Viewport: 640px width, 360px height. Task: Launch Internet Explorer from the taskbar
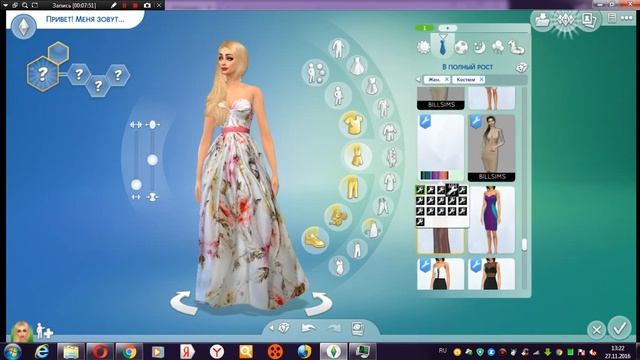[x=42, y=351]
